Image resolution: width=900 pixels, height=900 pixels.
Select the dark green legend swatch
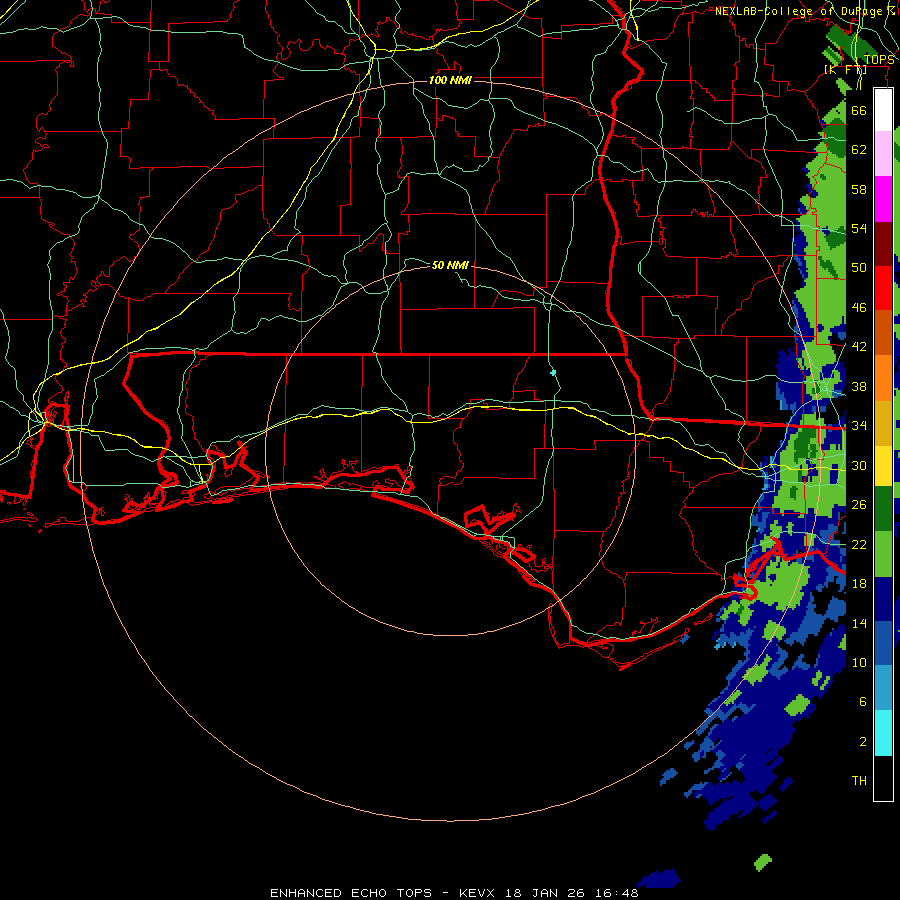883,509
